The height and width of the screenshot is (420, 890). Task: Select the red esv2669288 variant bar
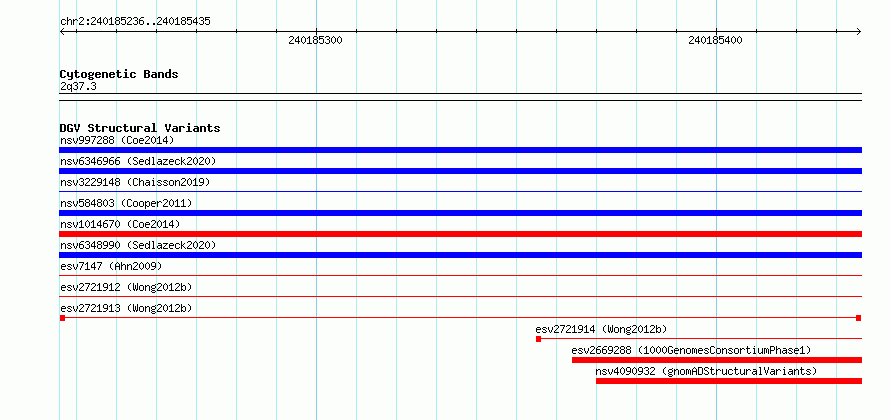tap(717, 360)
